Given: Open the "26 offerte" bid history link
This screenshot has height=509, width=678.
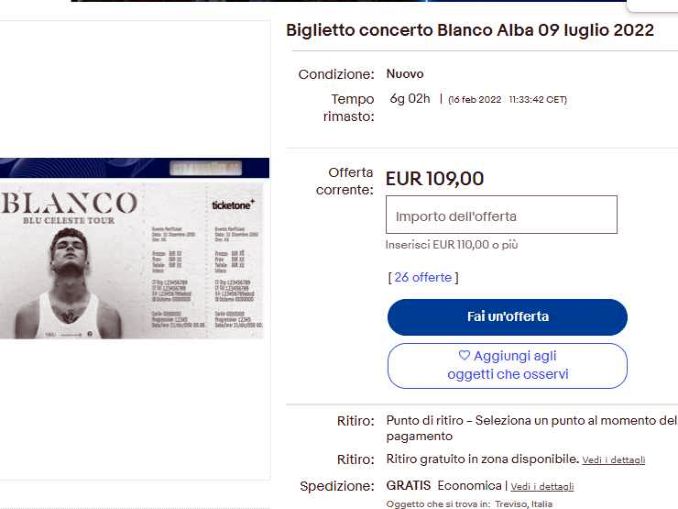Looking at the screenshot, I should pos(422,276).
